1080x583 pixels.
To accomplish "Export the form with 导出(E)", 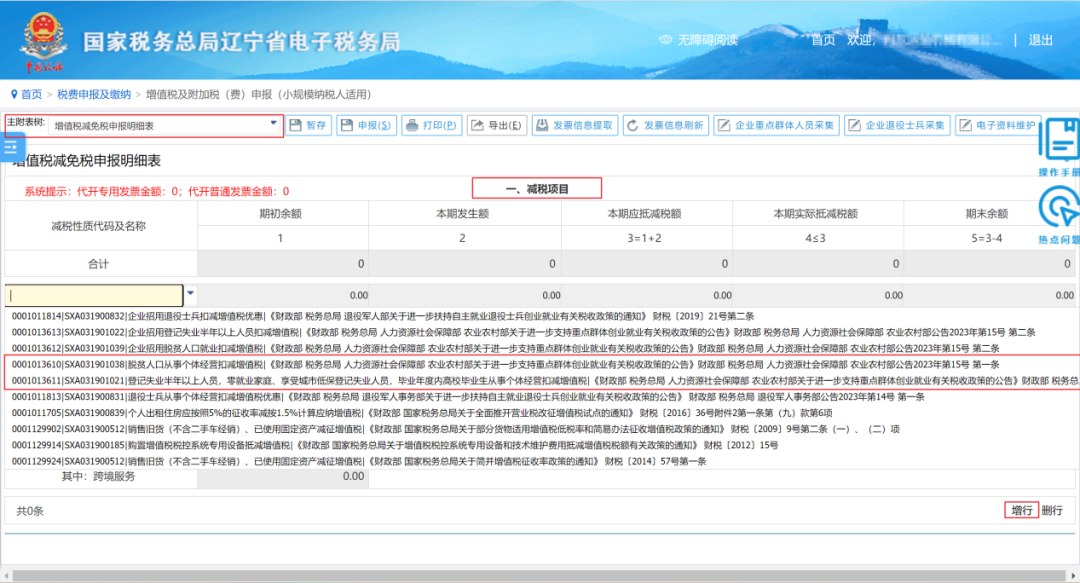I will coord(497,125).
